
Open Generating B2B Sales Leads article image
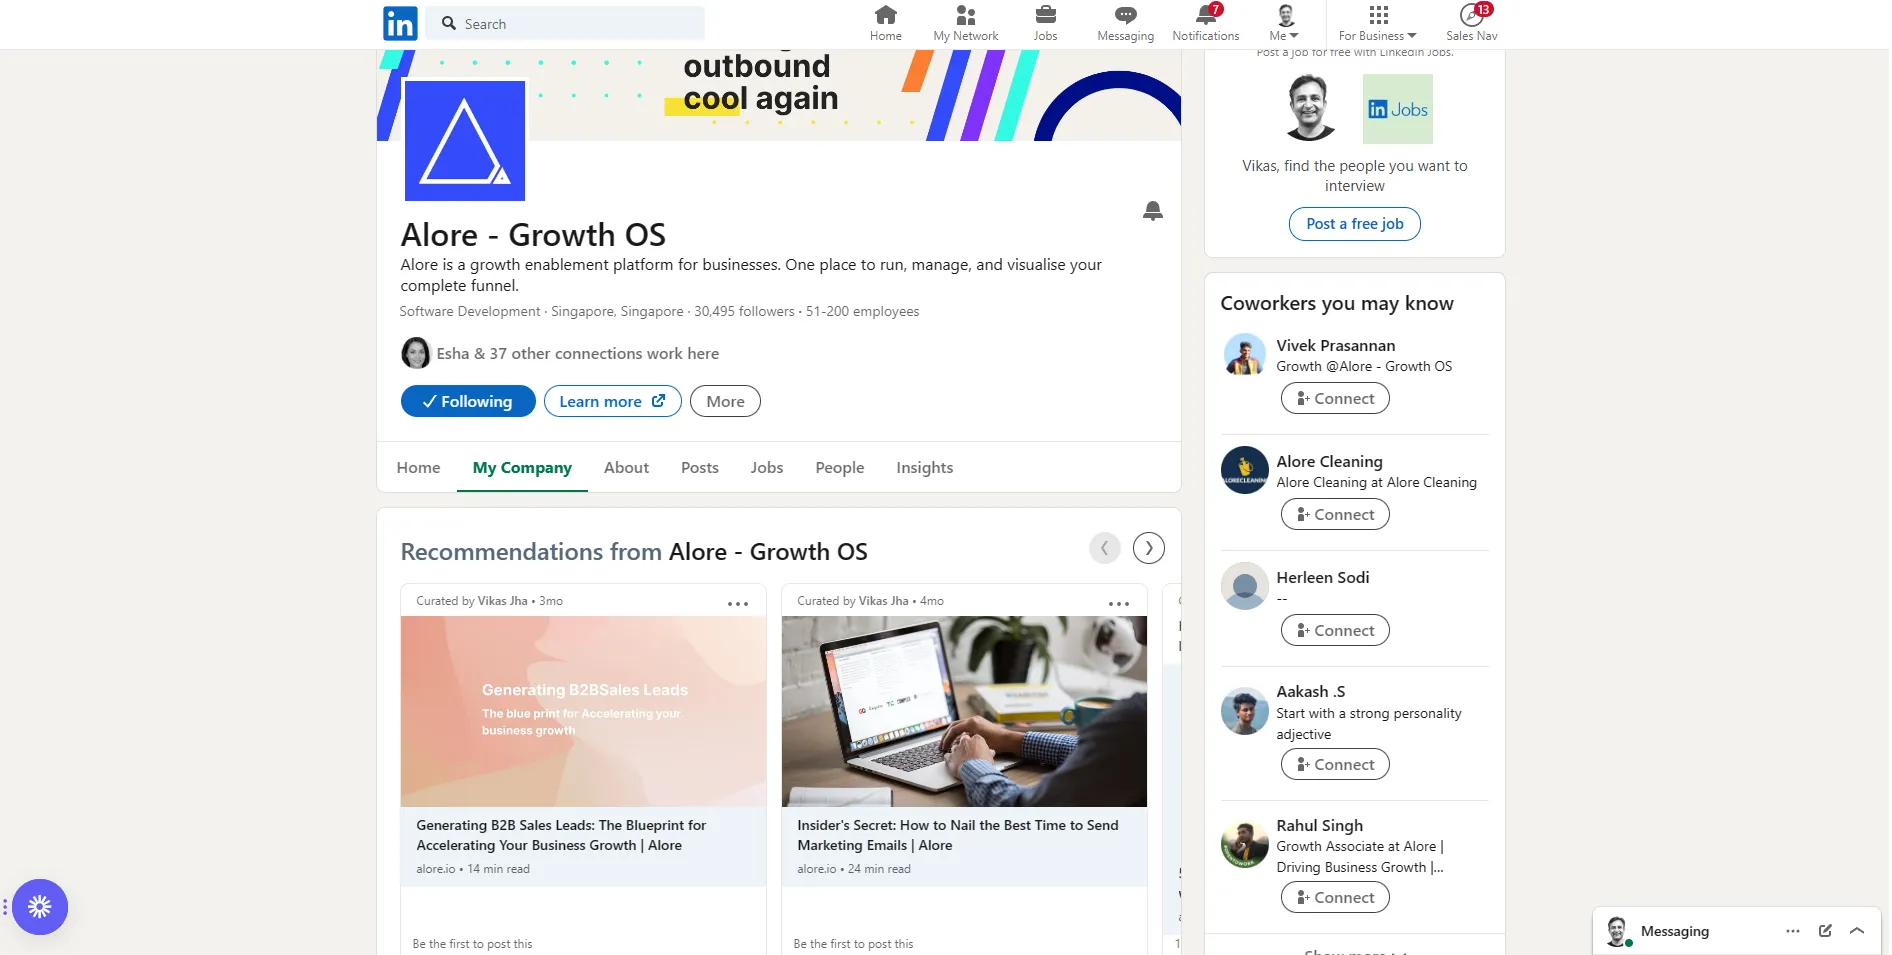(583, 711)
